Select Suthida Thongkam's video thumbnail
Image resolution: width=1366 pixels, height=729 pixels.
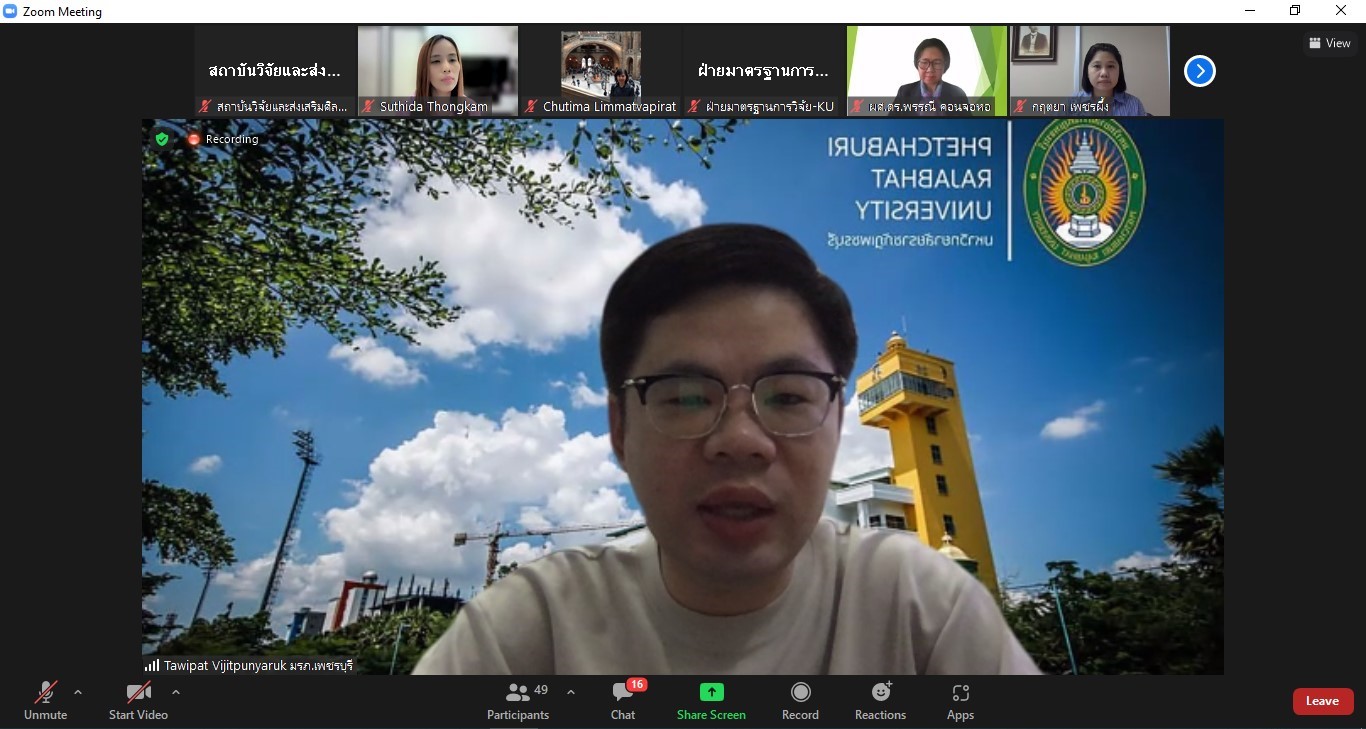click(438, 70)
